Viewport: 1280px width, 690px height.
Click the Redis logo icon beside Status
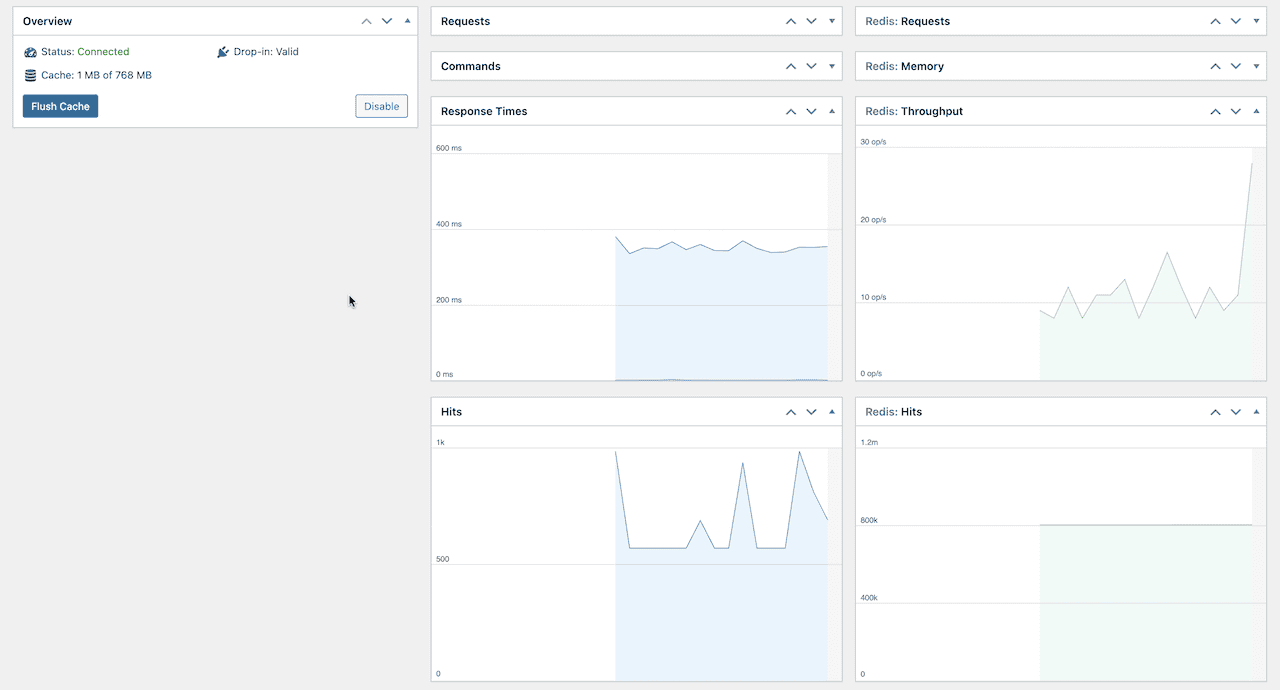click(29, 51)
